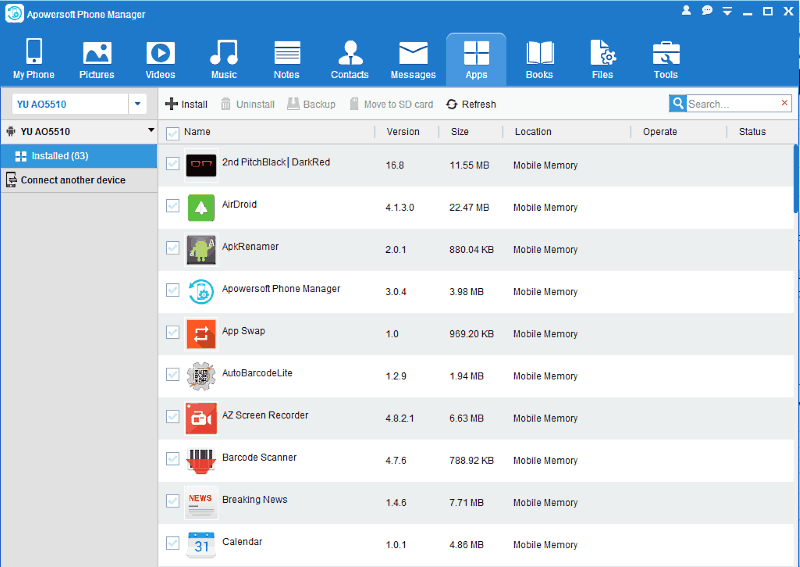The image size is (800, 567).
Task: Click version 4.8.2.1 of AZ Screen Recorder
Action: tap(399, 418)
